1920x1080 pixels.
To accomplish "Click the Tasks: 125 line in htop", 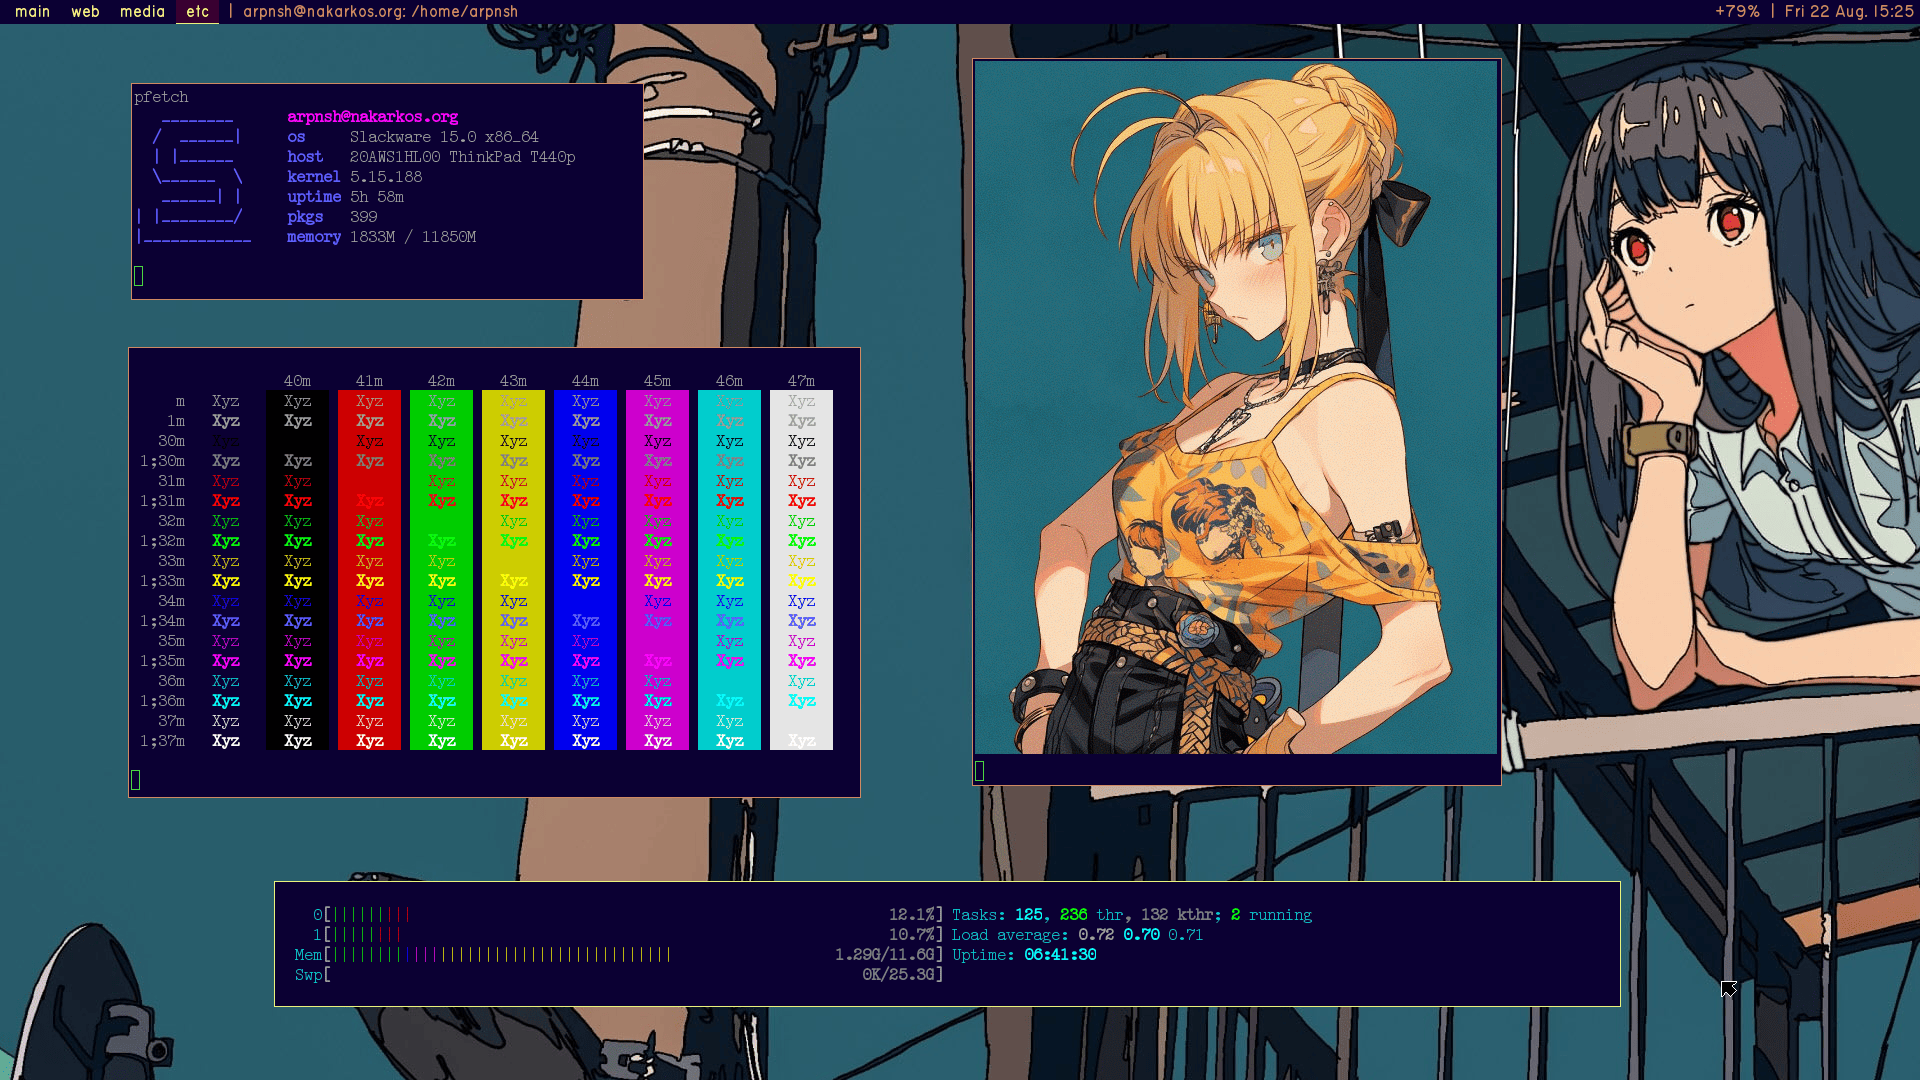I will pyautogui.click(x=1132, y=915).
